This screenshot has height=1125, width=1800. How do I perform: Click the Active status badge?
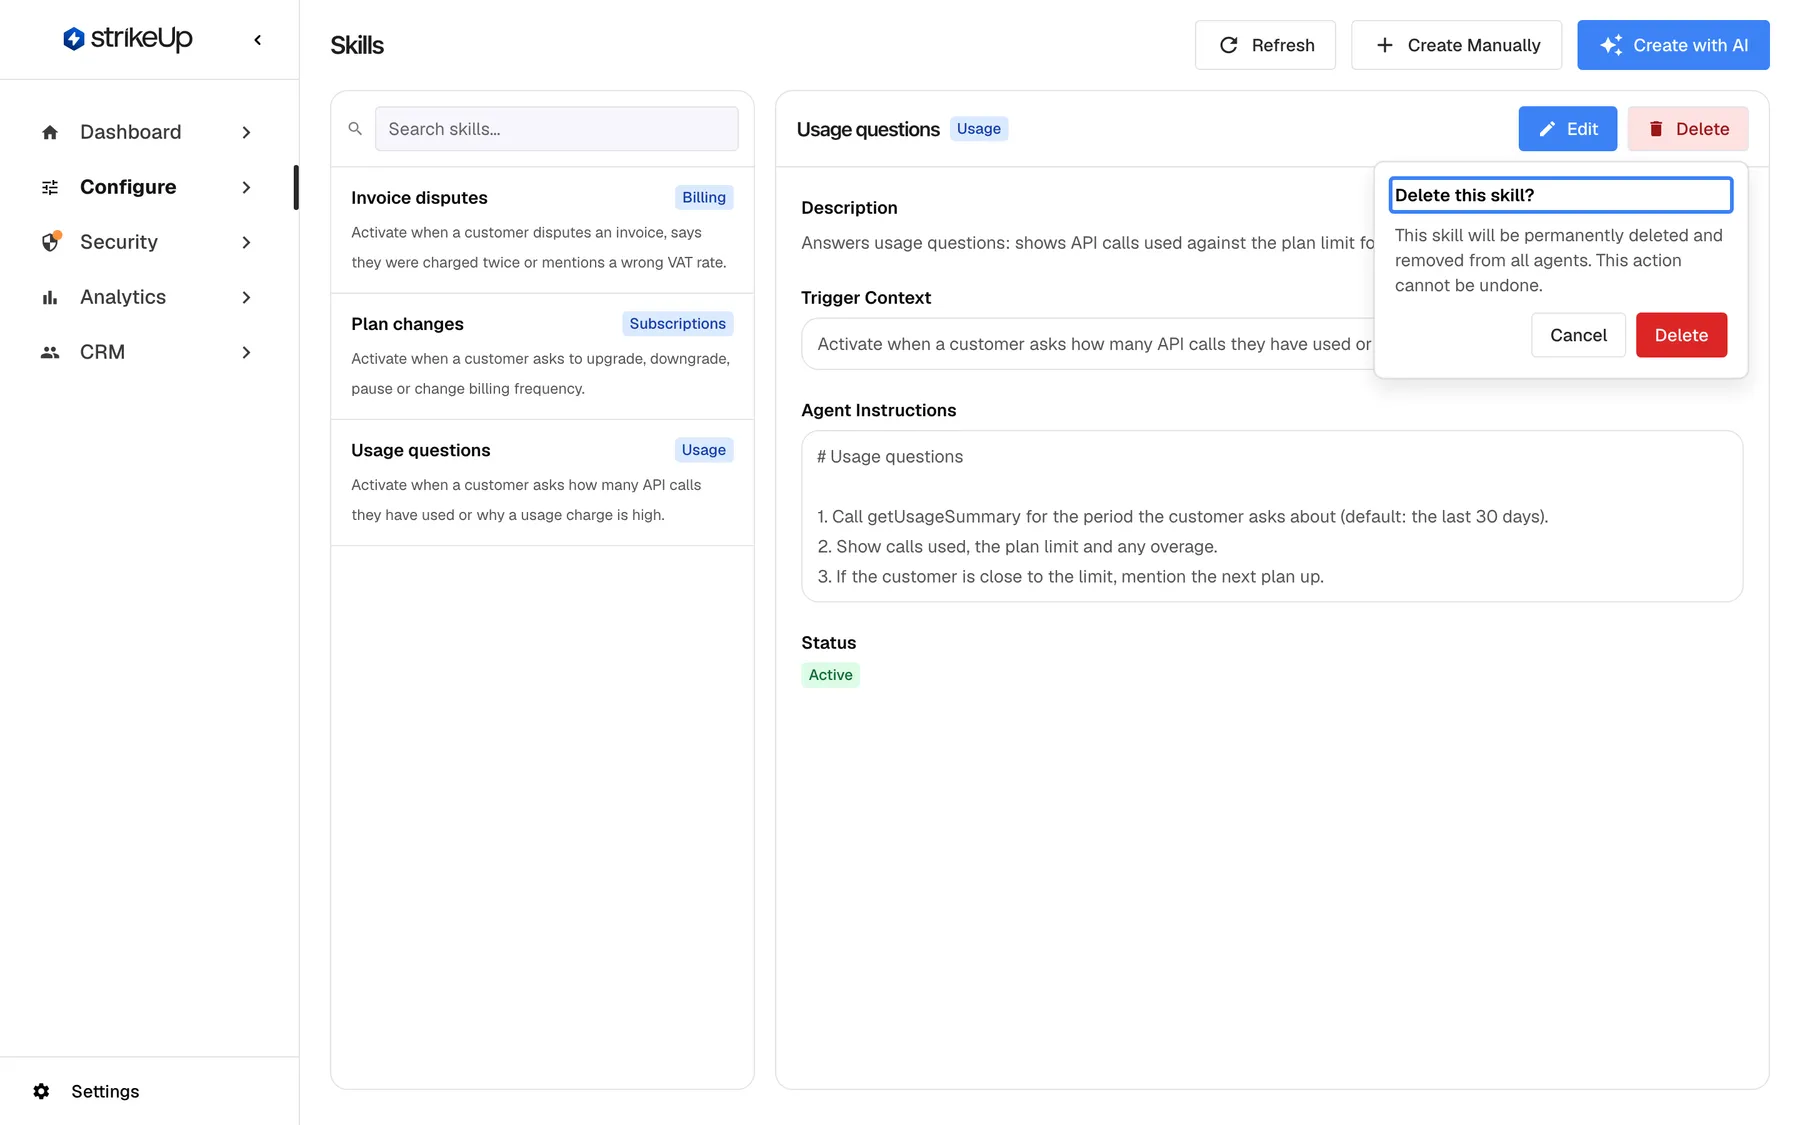(830, 675)
